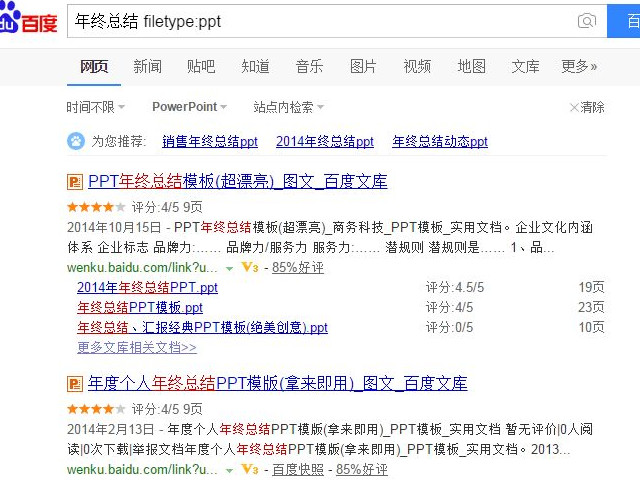Switch to the 图片 tab
Screen dimensions: 640x480
(363, 66)
